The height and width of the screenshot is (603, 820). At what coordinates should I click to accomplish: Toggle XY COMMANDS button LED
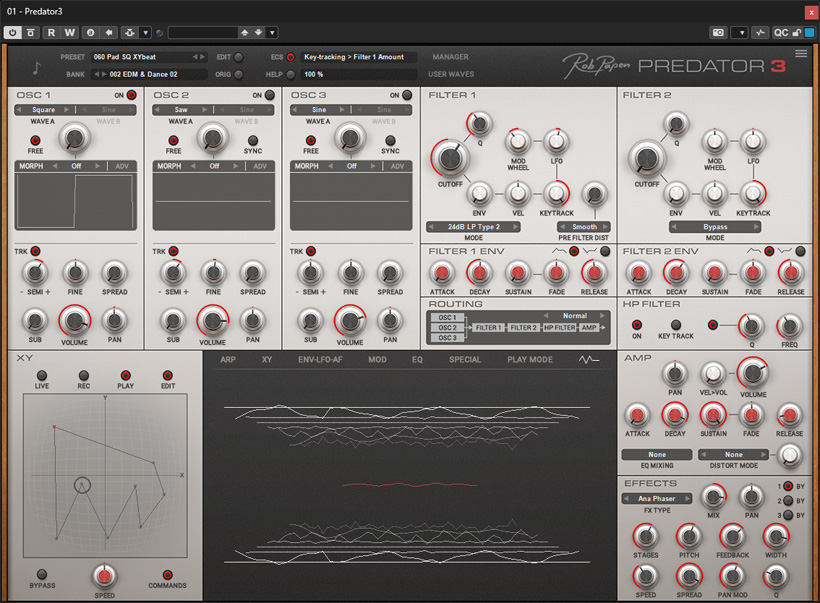coord(167,574)
